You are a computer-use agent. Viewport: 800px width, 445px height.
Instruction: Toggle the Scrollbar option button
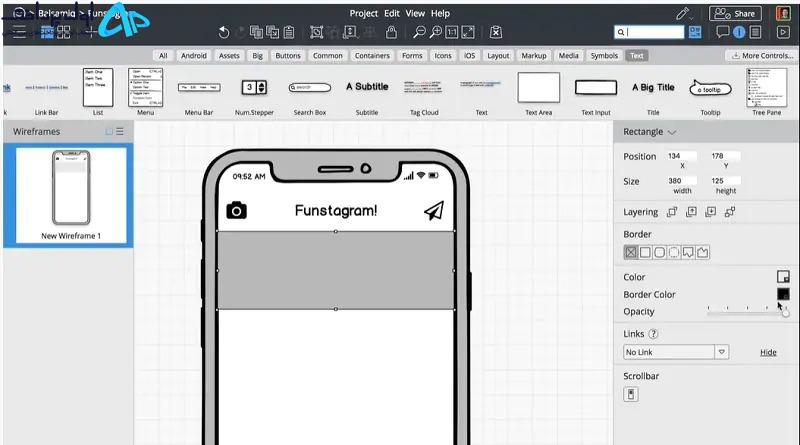(631, 394)
